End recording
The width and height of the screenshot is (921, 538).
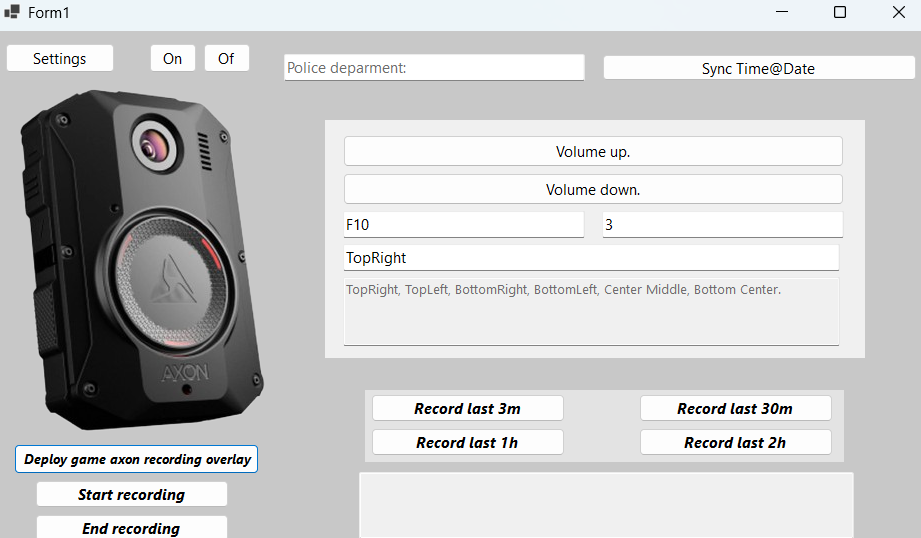point(132,528)
